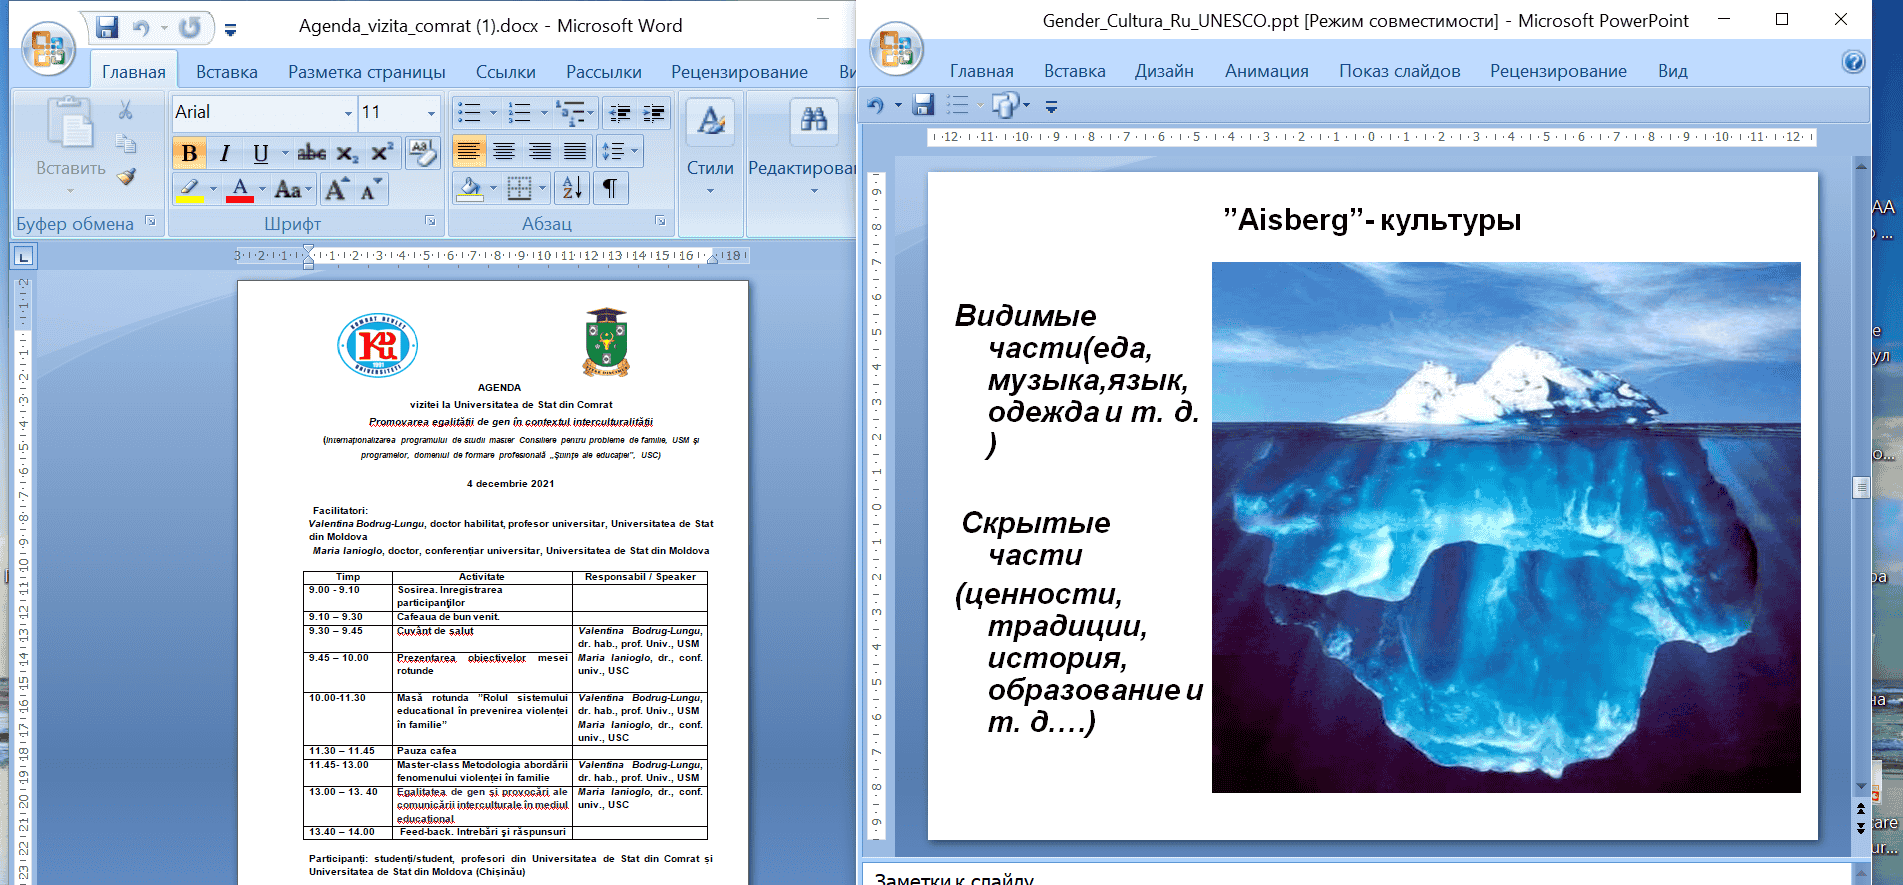This screenshot has height=885, width=1903.
Task: Open the Анимация tab in PowerPoint
Action: (1266, 71)
